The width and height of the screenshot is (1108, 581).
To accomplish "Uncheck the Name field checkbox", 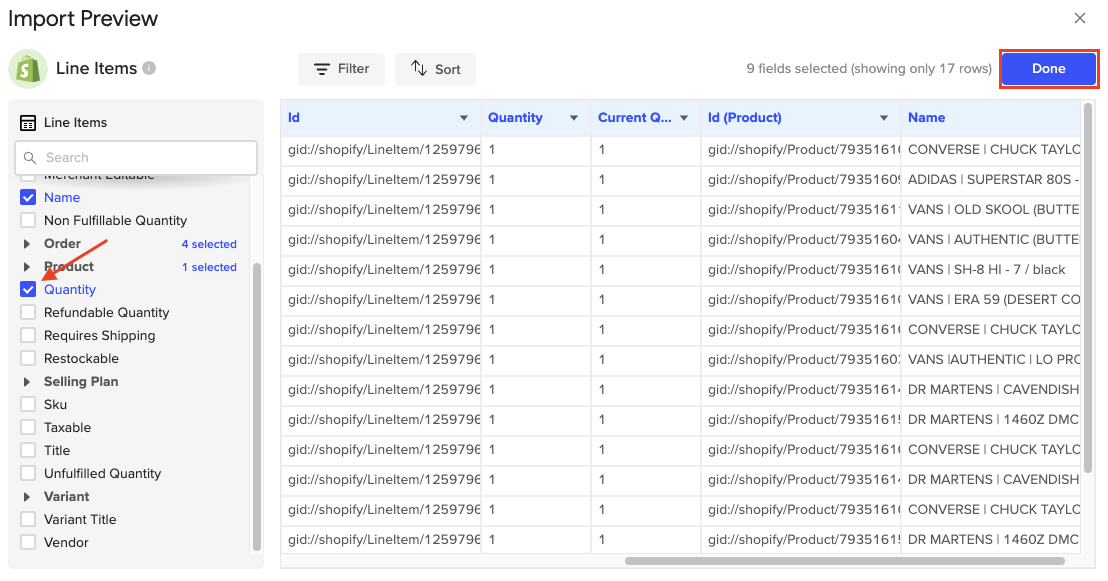I will click(28, 197).
